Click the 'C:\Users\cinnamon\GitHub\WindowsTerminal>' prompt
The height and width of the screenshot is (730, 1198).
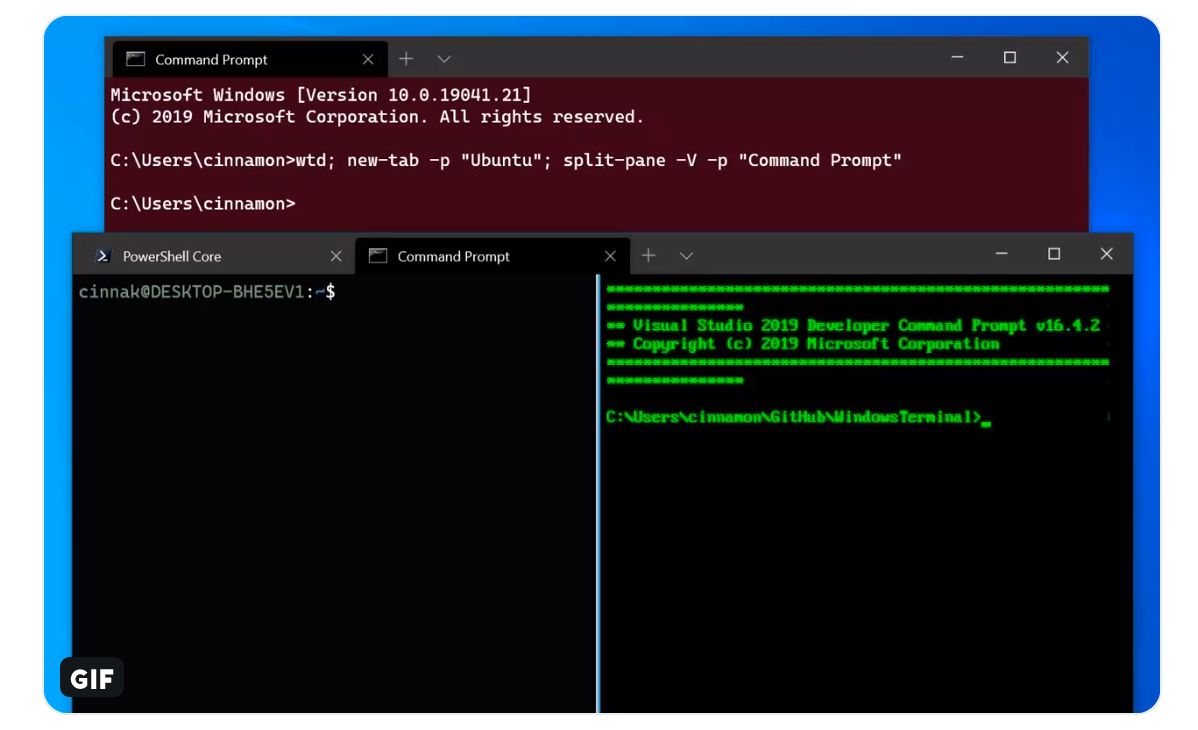[x=794, y=417]
